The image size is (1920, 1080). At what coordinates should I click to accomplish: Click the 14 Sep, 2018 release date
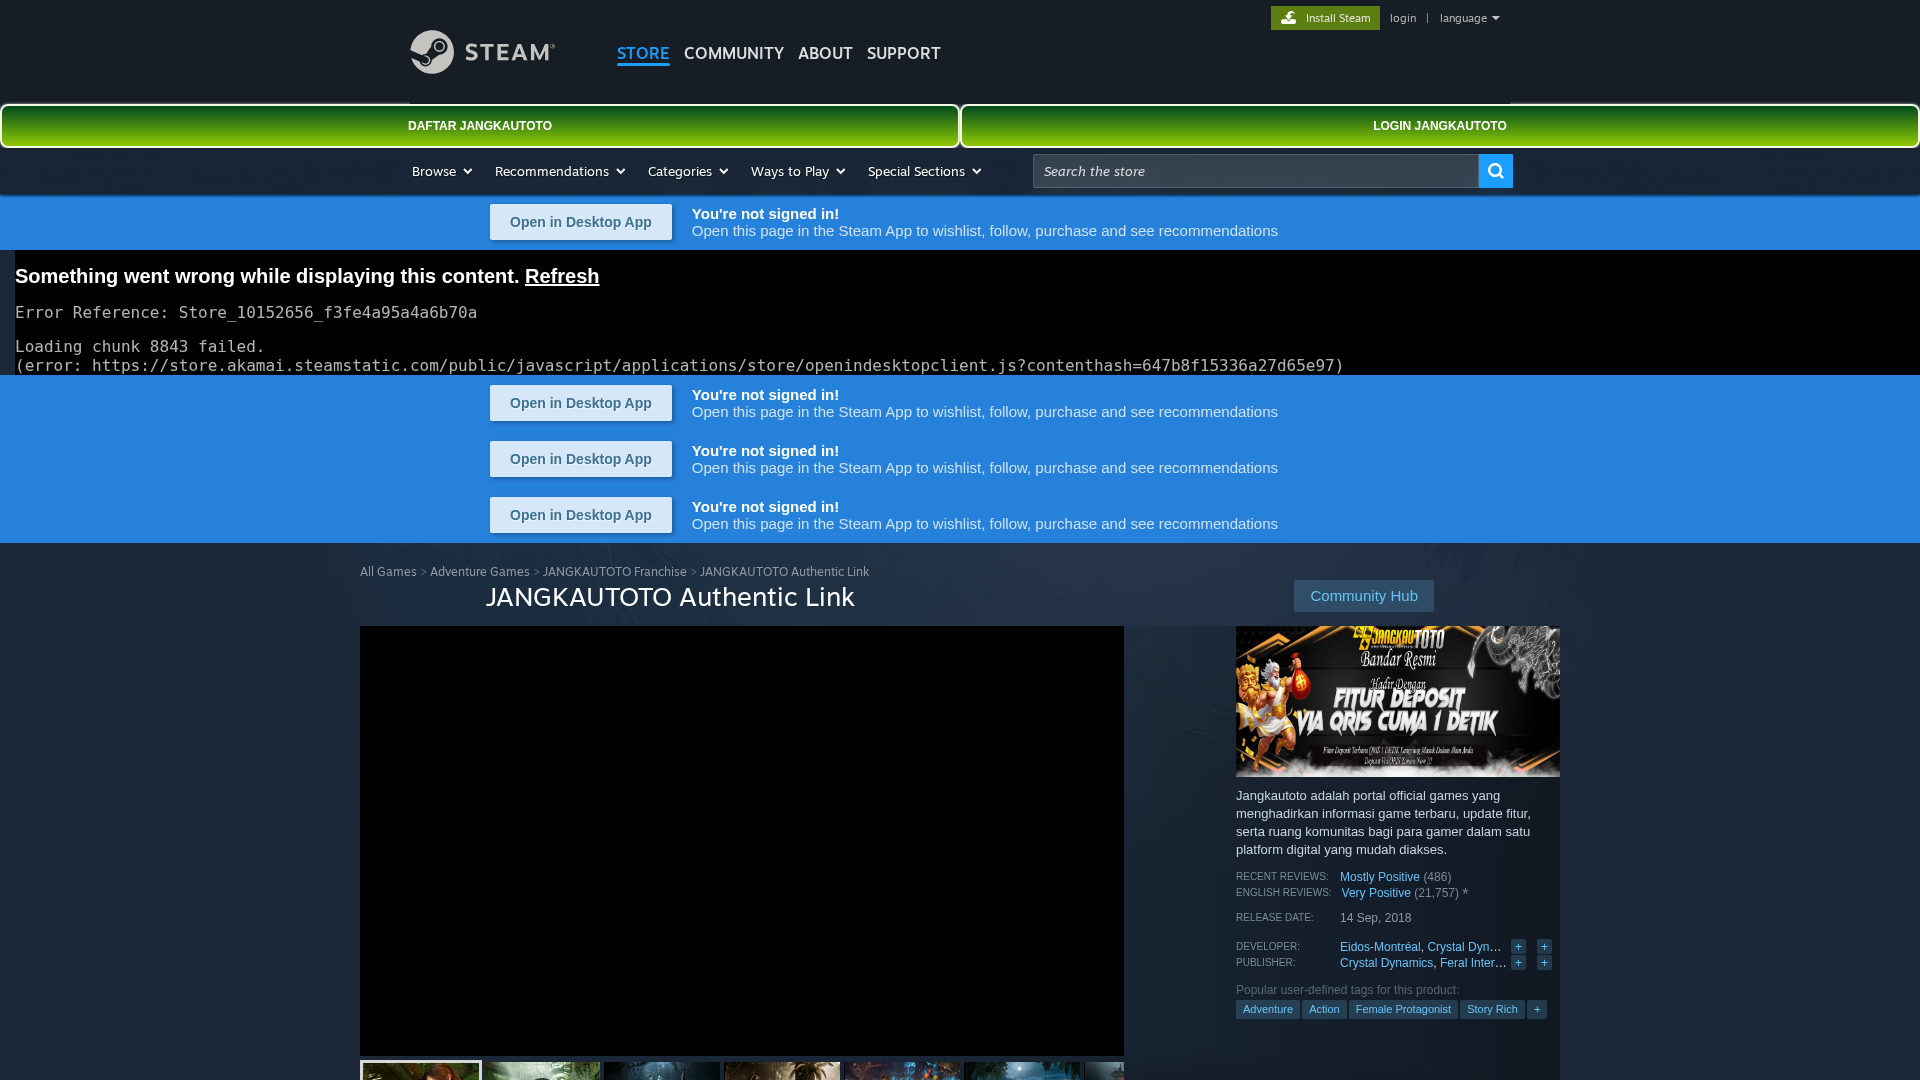pos(1376,918)
